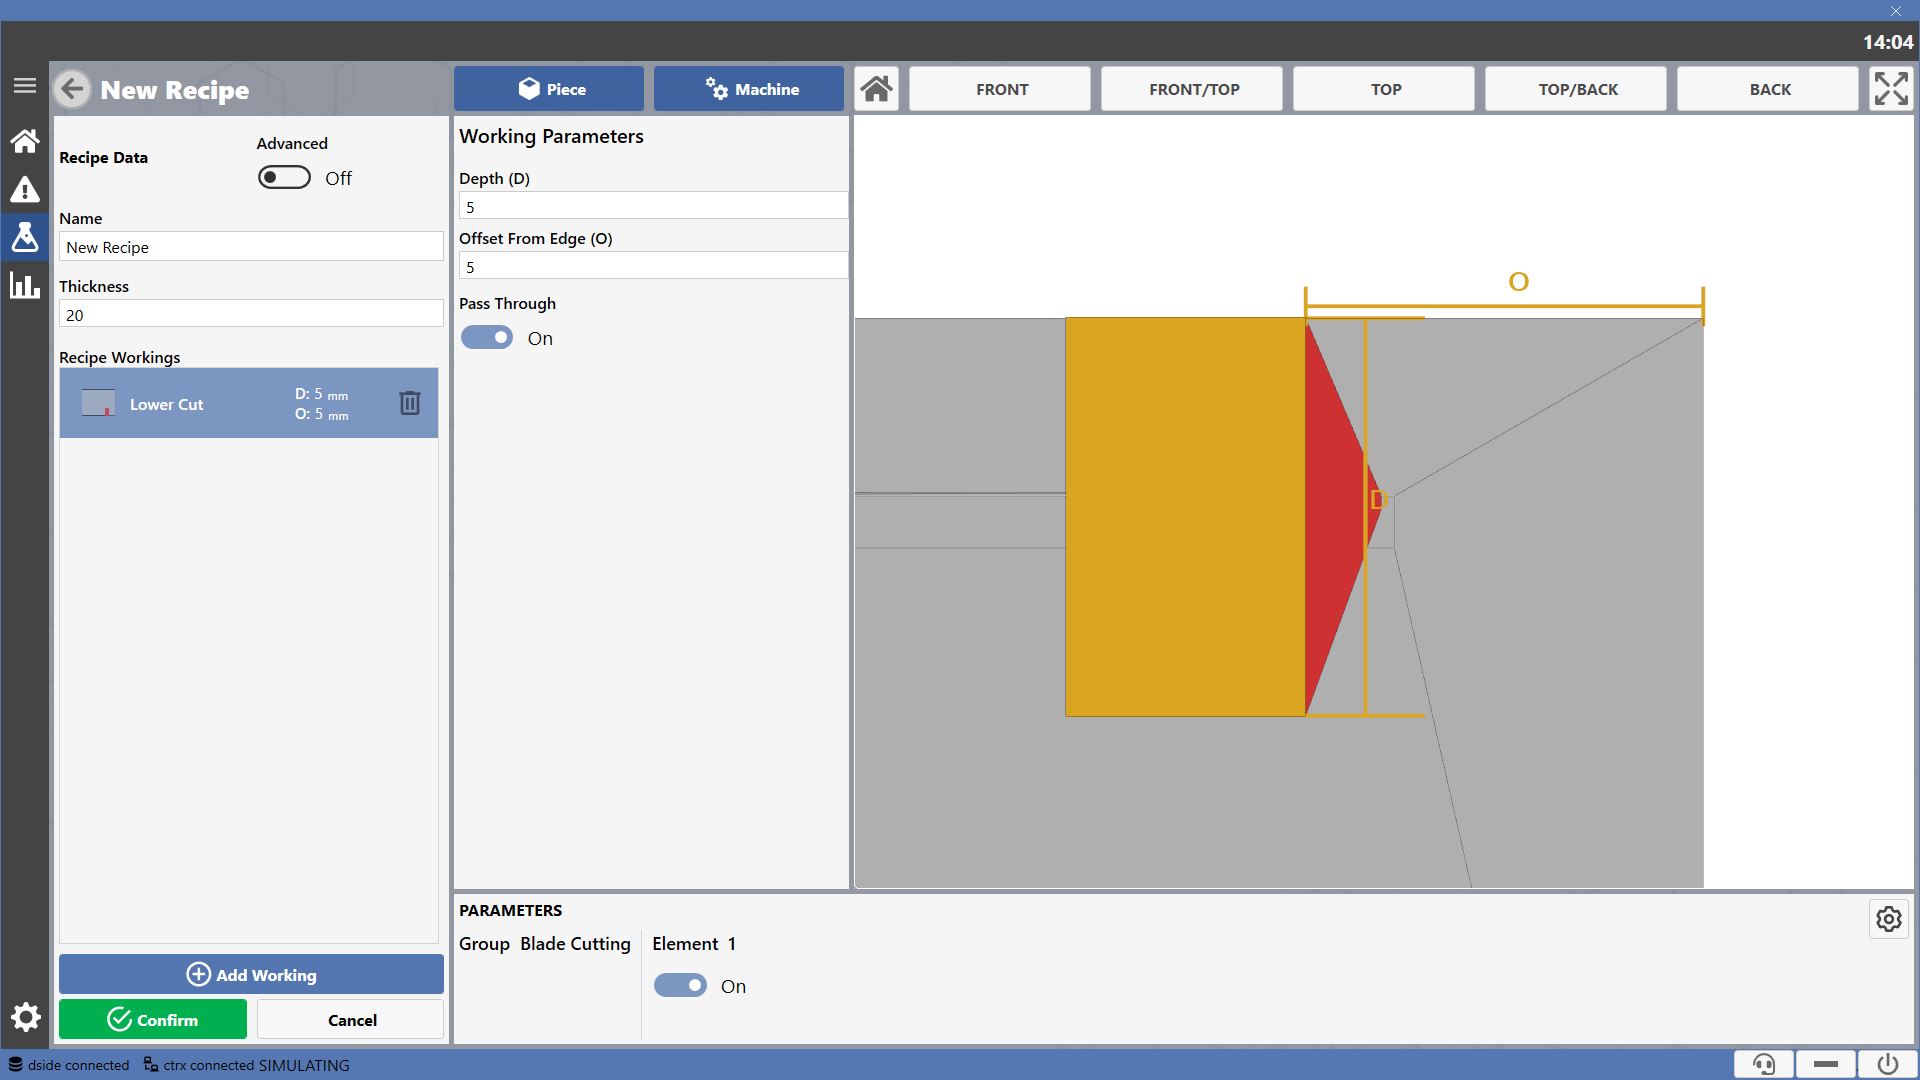Switch to the Piece tab

(549, 89)
